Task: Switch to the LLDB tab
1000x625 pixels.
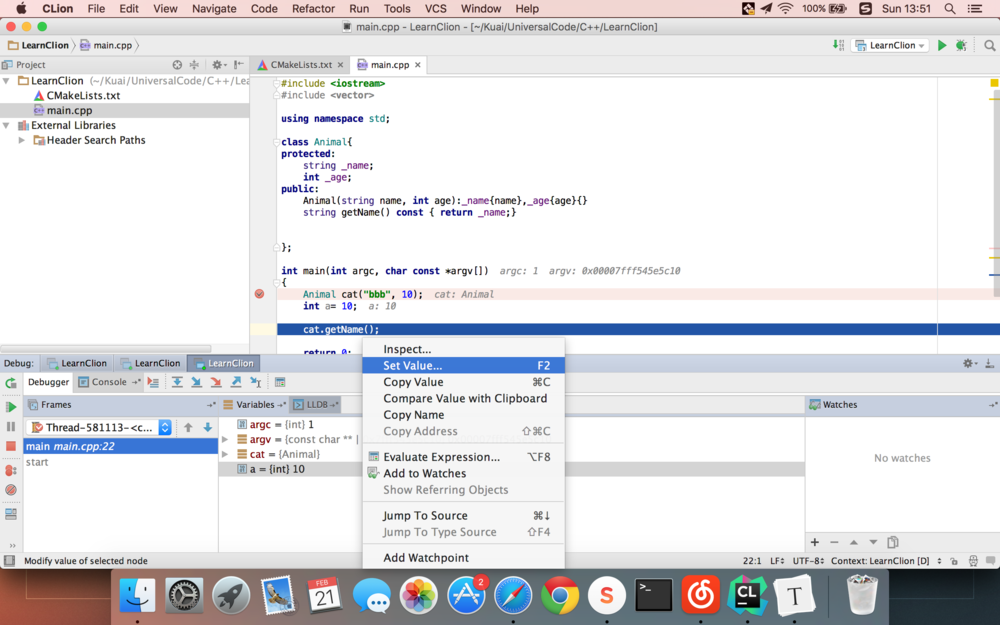Action: tap(316, 404)
